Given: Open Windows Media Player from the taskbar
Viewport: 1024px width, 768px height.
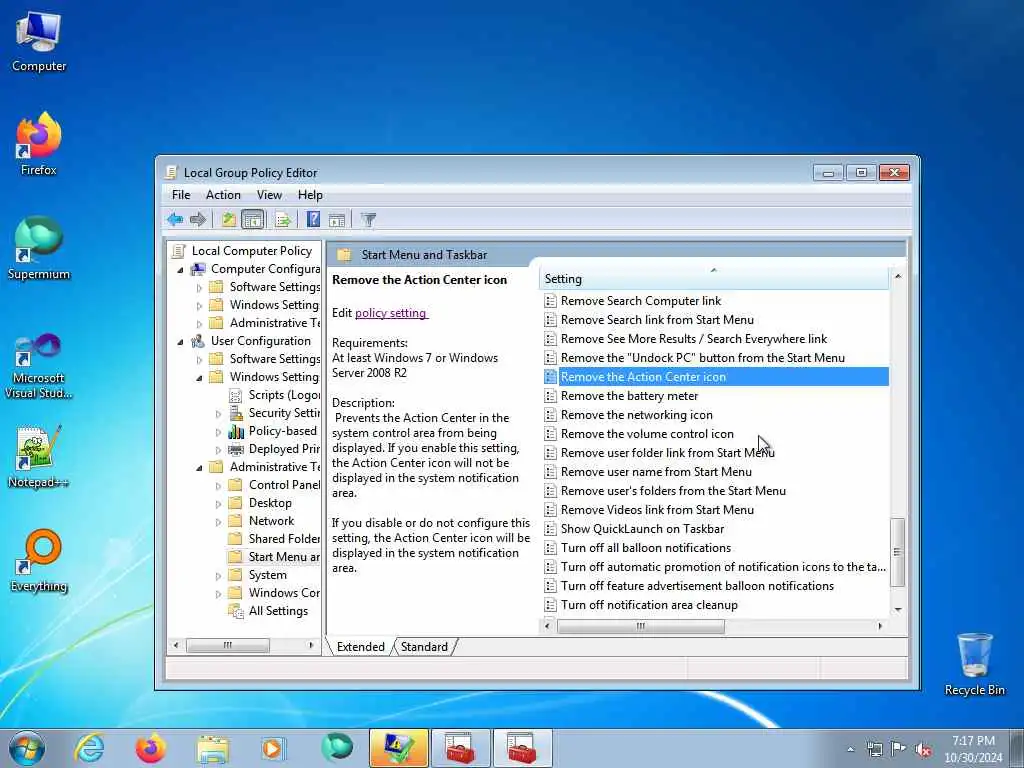Looking at the screenshot, I should point(273,748).
